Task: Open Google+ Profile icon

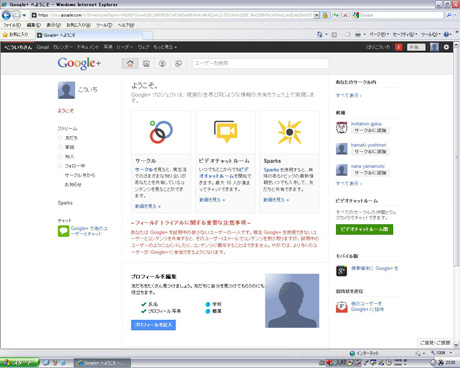Action: point(162,63)
